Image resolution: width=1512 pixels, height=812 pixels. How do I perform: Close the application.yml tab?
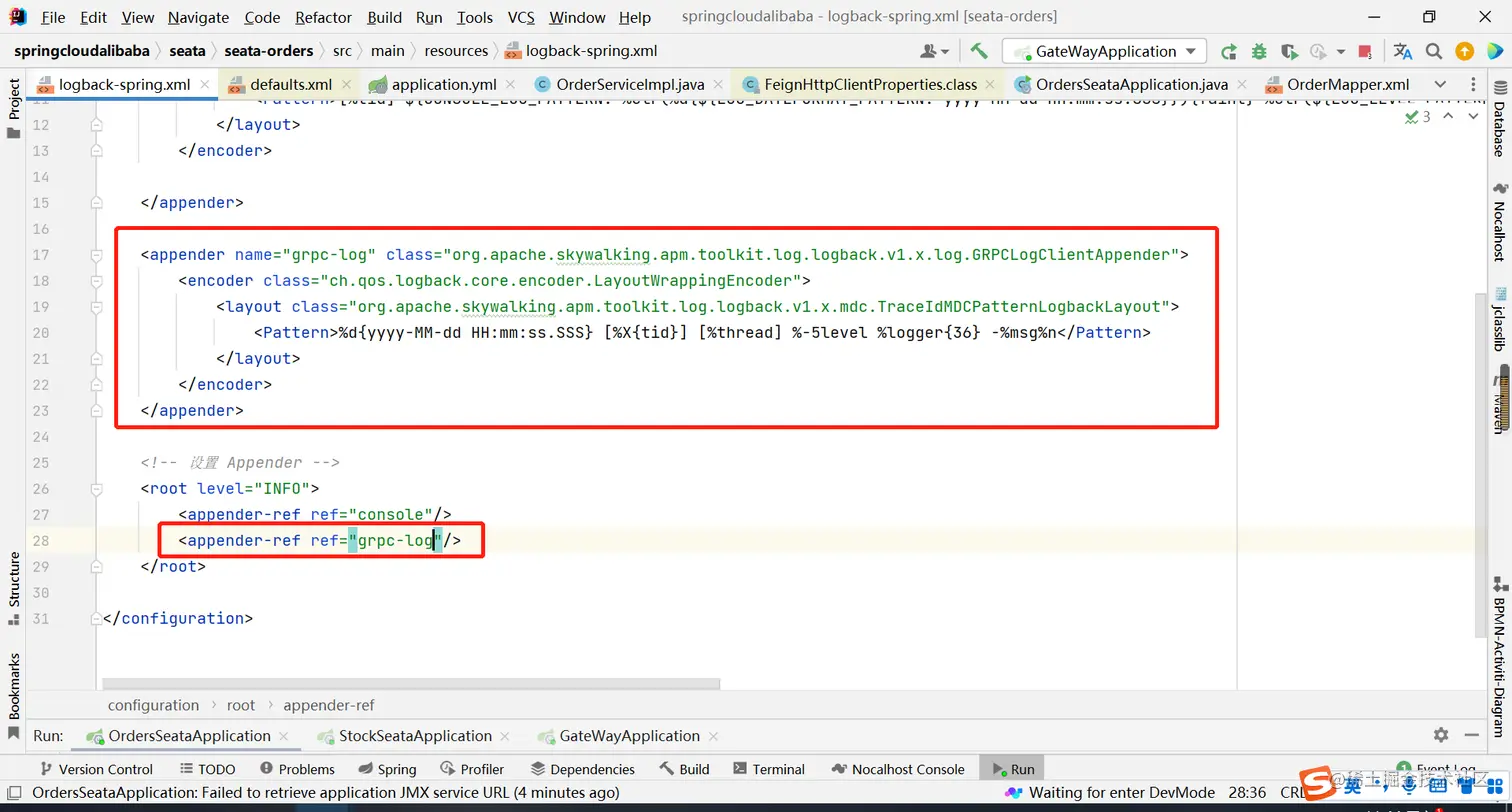pos(512,85)
